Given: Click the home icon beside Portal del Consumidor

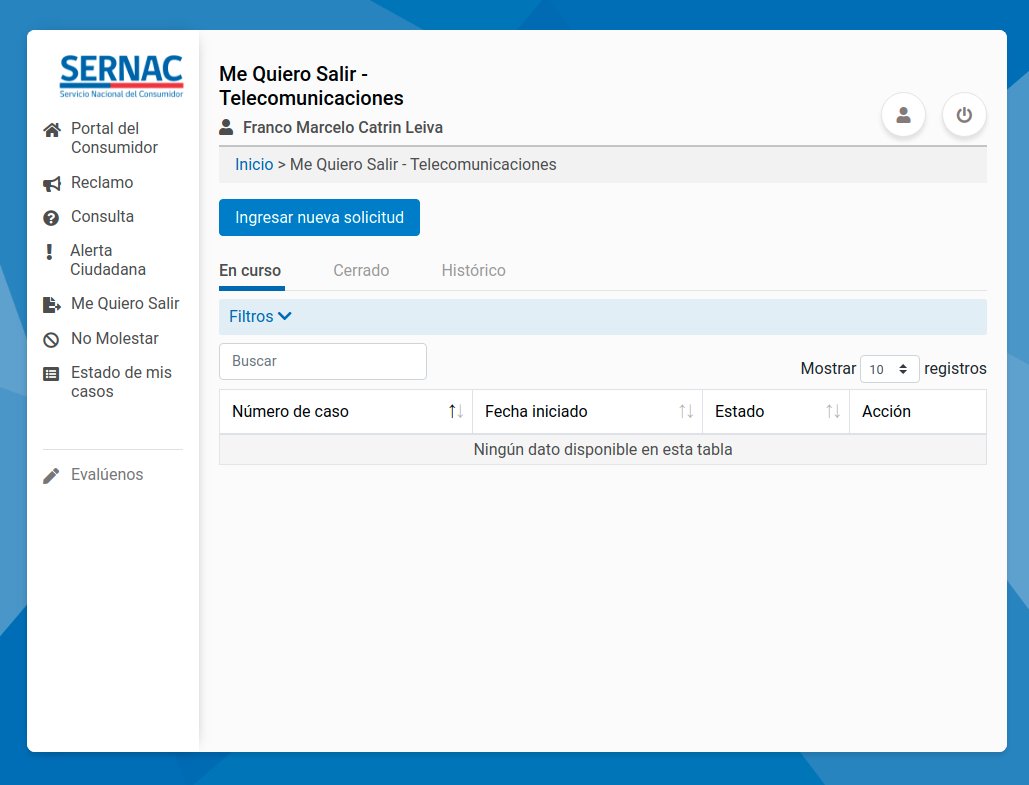Looking at the screenshot, I should tap(52, 130).
